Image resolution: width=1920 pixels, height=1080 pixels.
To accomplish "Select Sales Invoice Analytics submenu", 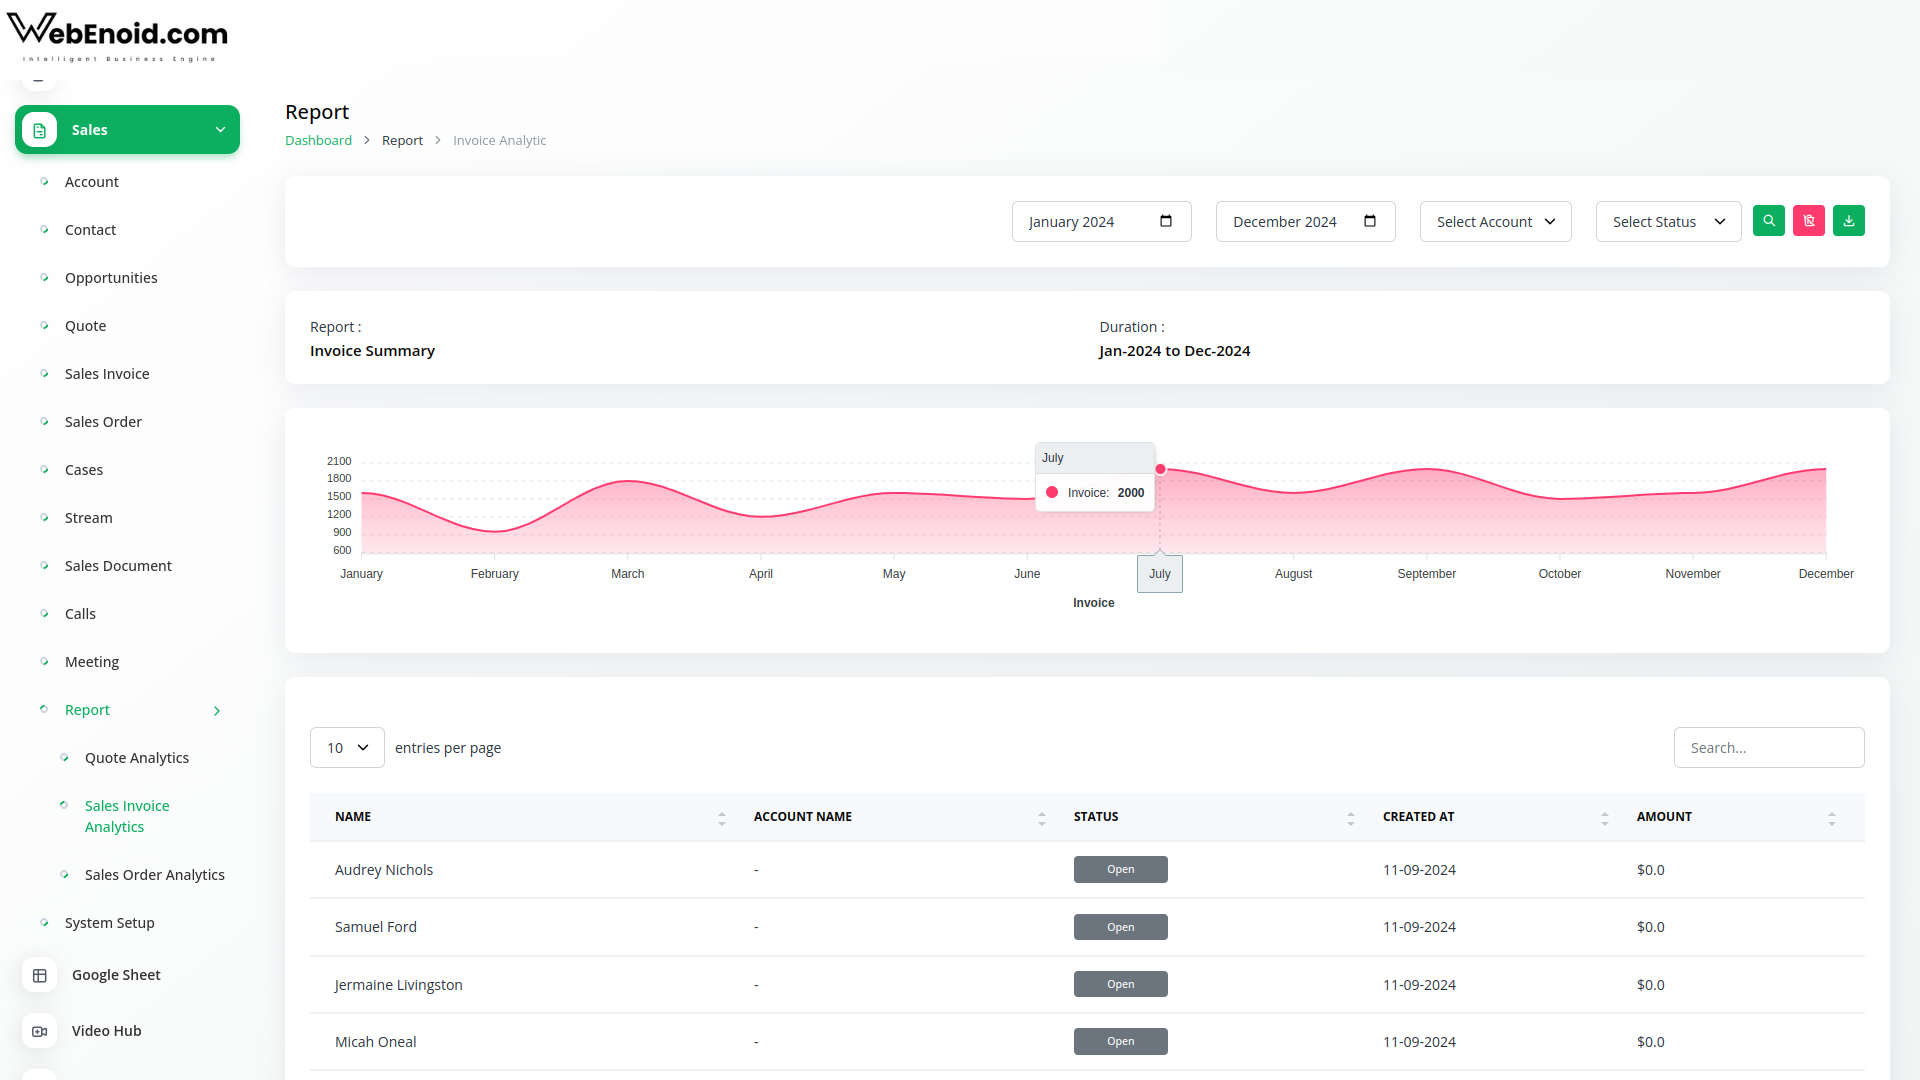I will 127,817.
